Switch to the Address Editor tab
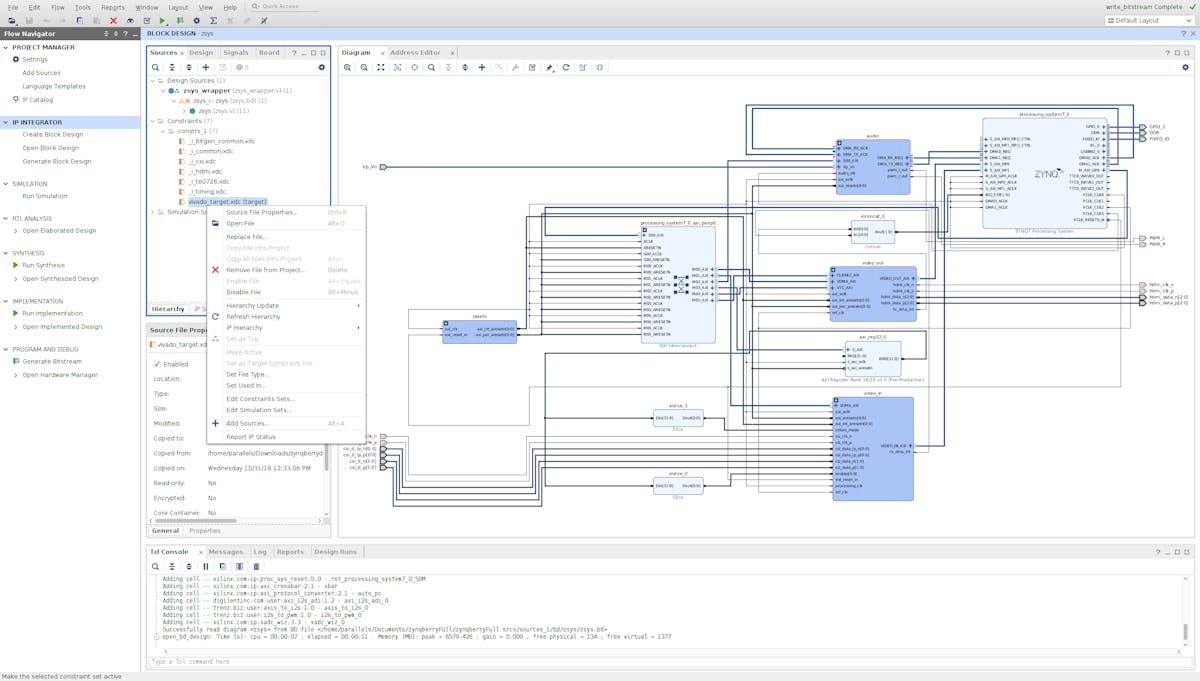Image resolution: width=1200 pixels, height=681 pixels. pos(414,52)
